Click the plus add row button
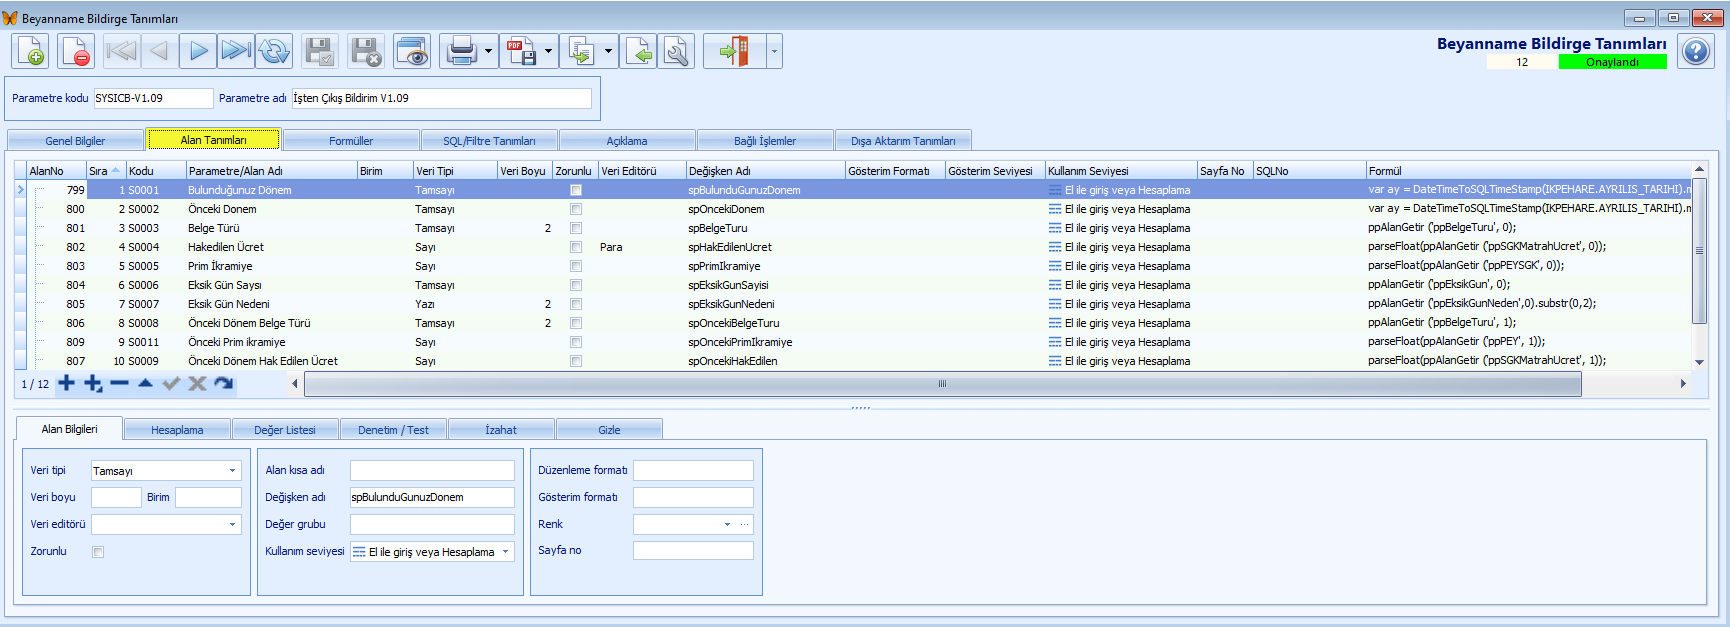Screen dimensions: 1730x627 click(x=67, y=383)
